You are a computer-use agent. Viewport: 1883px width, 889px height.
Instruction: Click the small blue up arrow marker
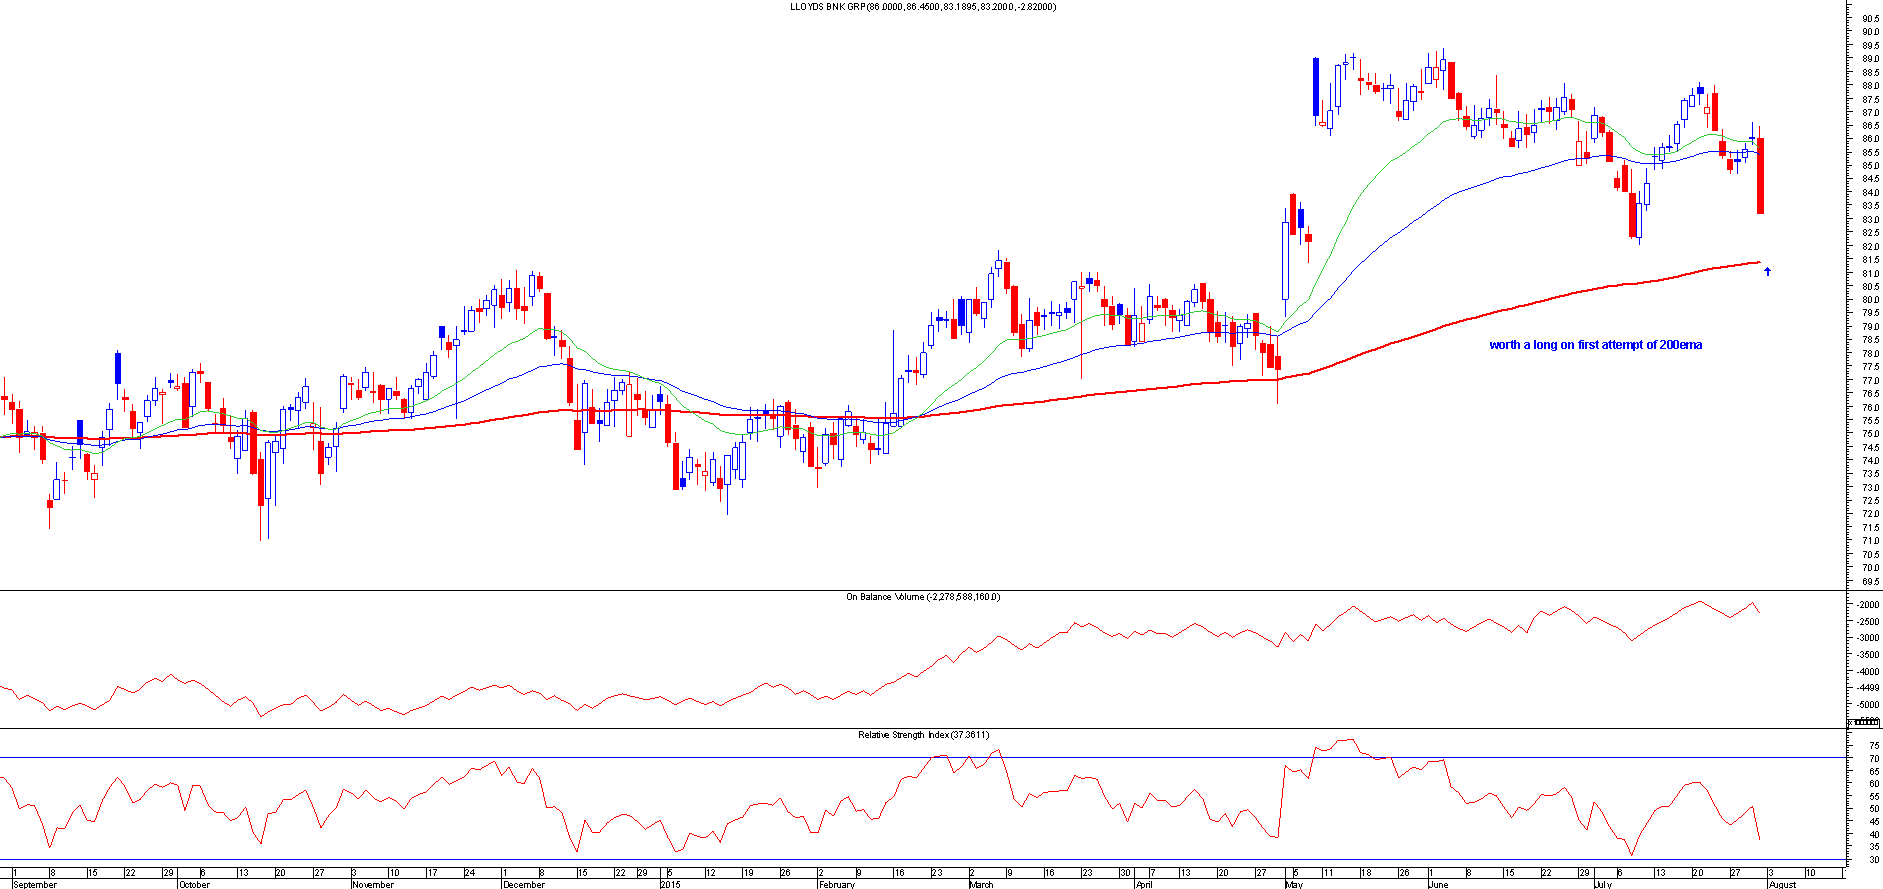pyautogui.click(x=1767, y=271)
